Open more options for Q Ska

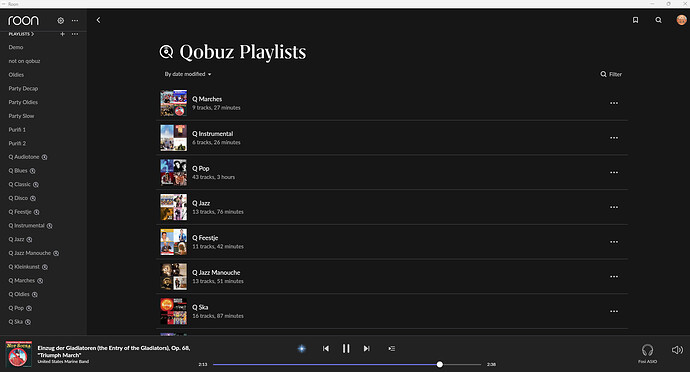(614, 311)
